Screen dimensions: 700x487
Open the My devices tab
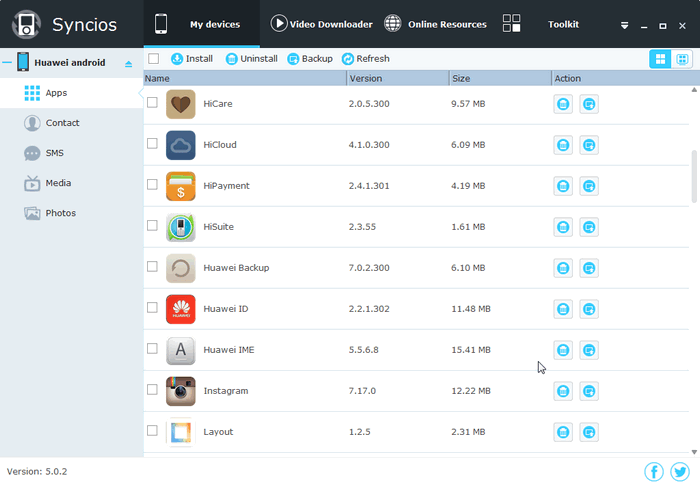[x=201, y=24]
